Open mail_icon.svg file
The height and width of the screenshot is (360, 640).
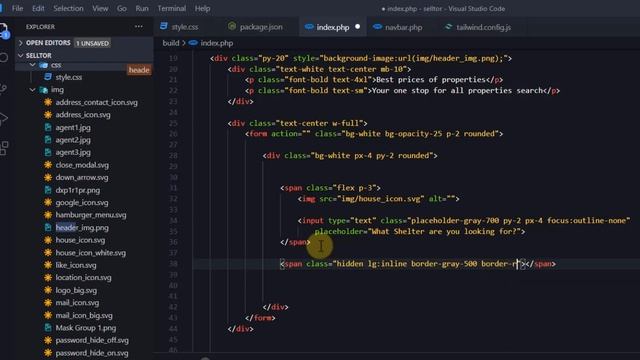(77, 302)
